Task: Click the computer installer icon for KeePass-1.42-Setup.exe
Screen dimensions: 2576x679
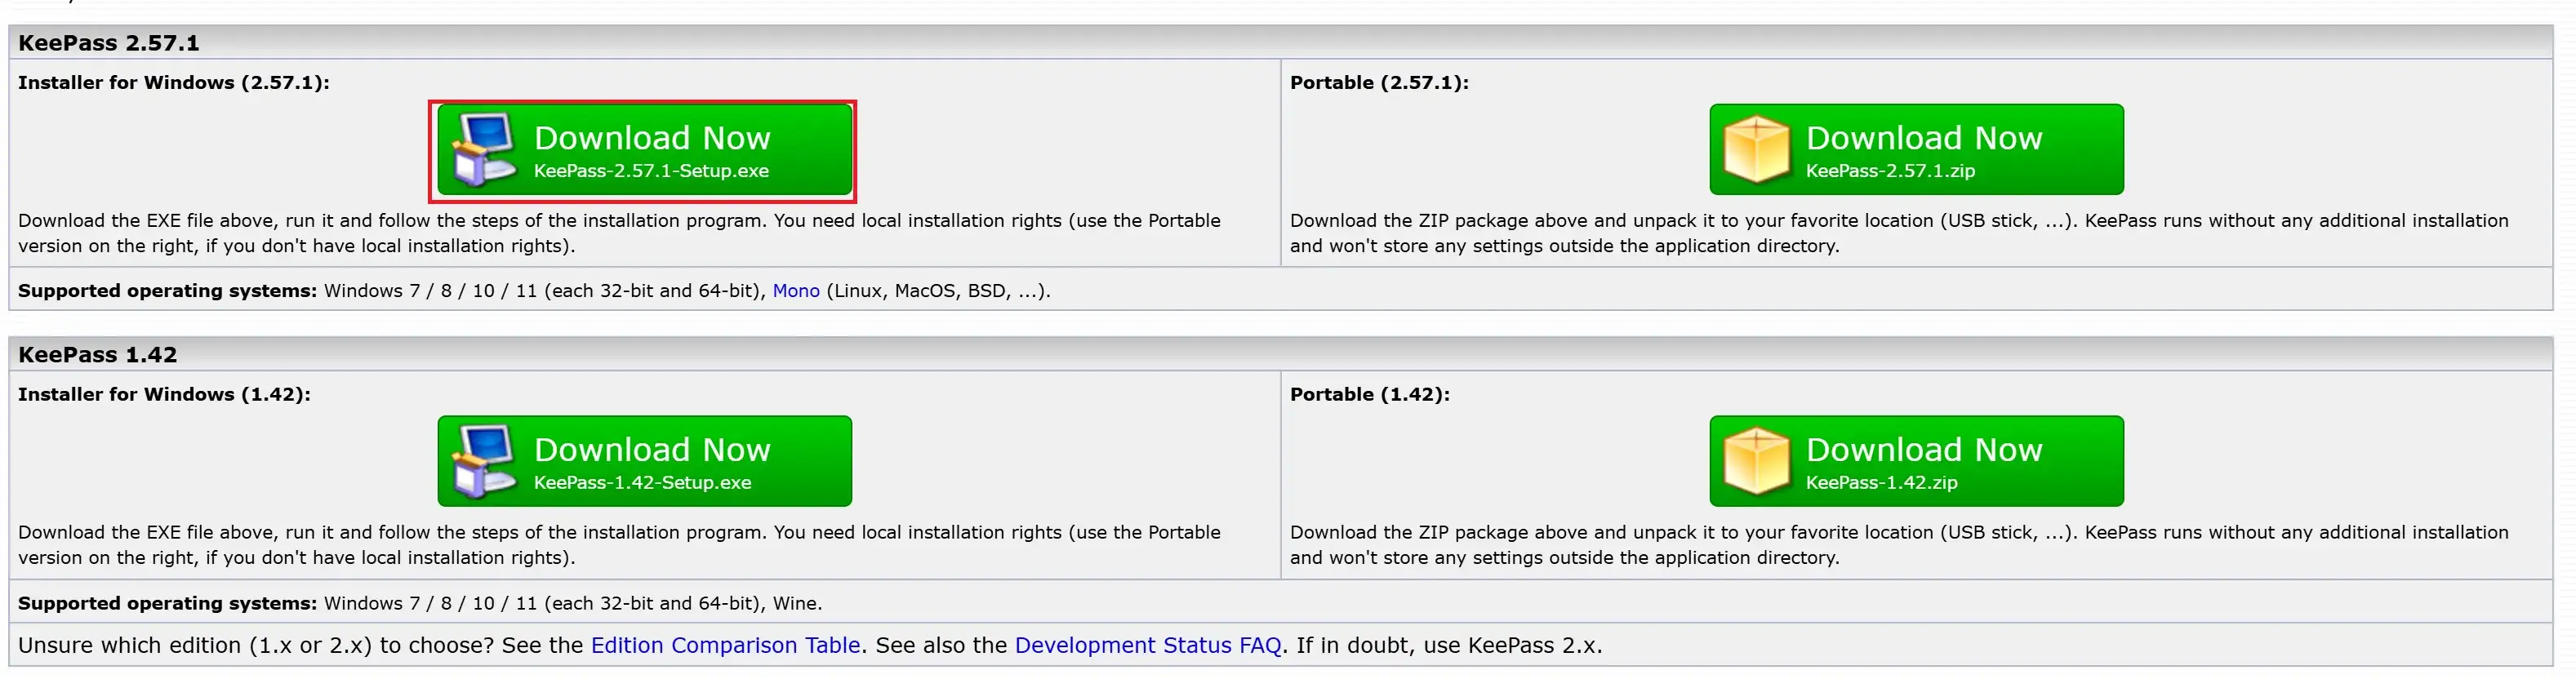Action: coord(483,461)
